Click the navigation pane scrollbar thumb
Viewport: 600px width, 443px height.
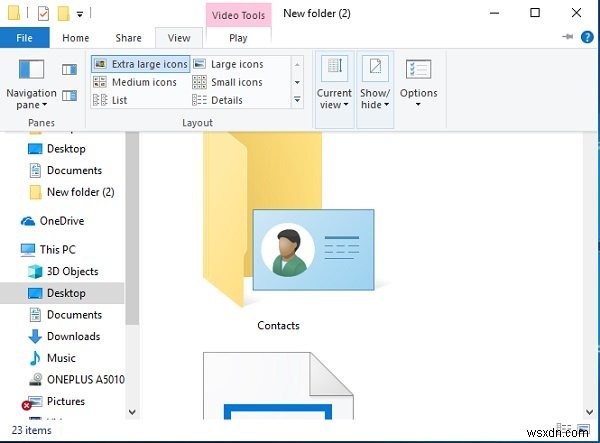132,228
